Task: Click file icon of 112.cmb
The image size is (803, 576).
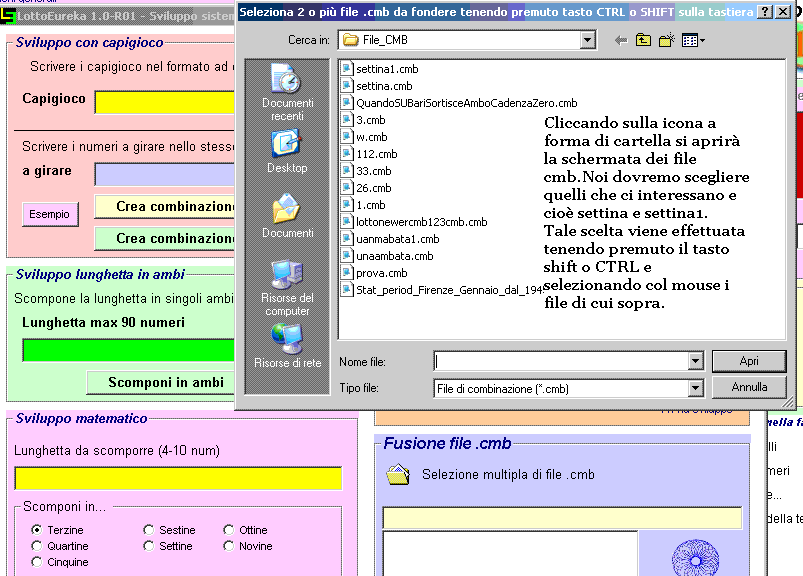Action: 347,154
